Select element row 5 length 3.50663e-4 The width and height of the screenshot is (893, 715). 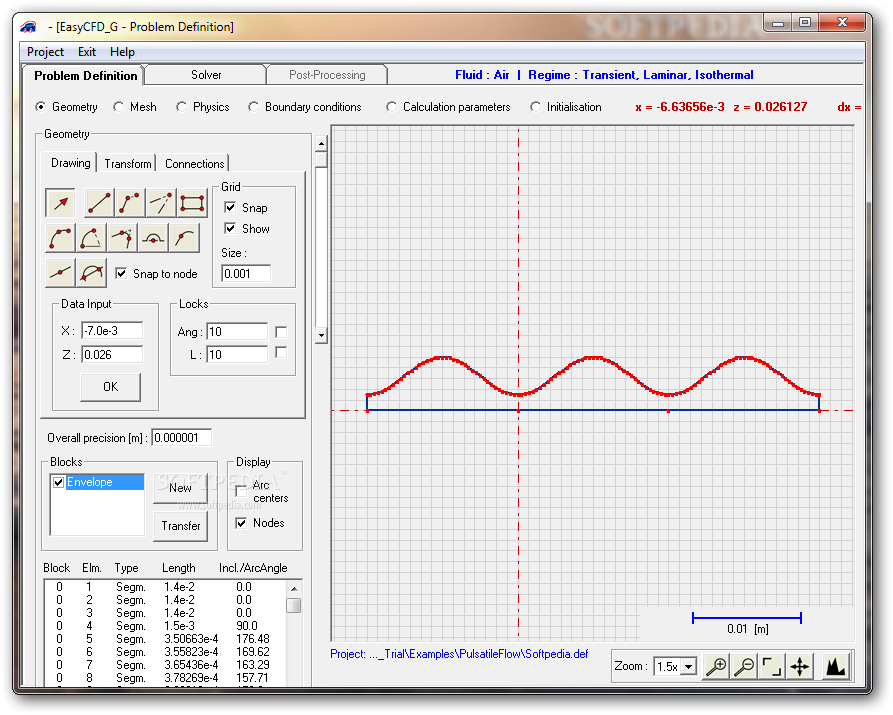pos(165,639)
